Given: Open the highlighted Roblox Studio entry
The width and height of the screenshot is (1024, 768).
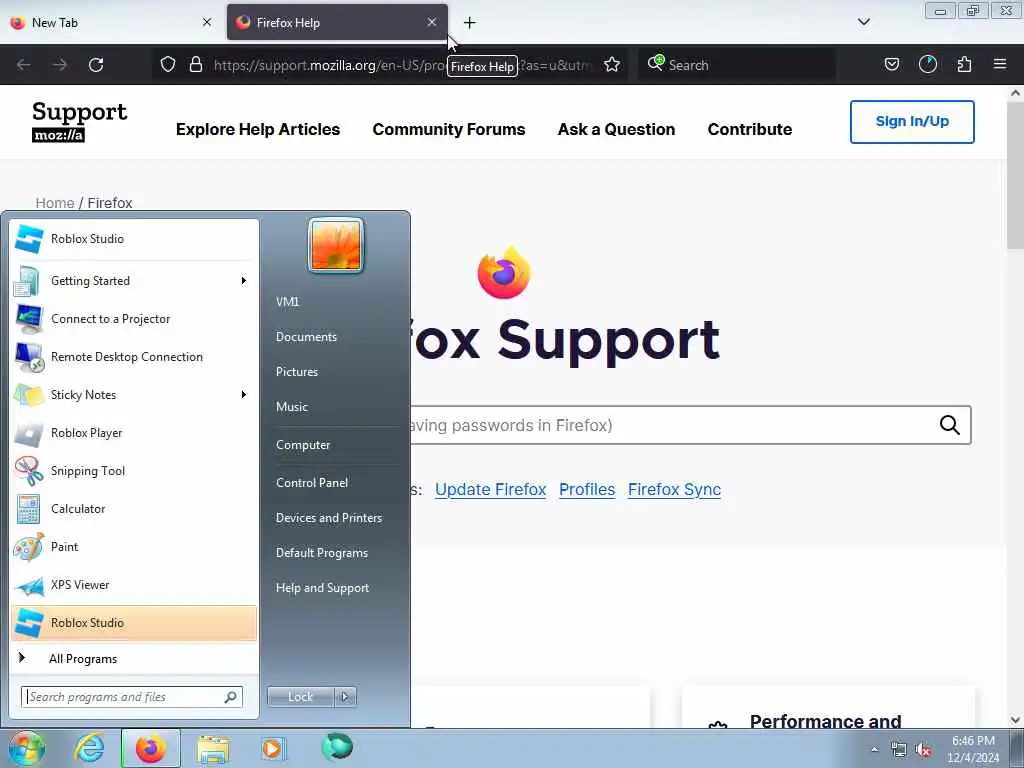Looking at the screenshot, I should tap(134, 623).
